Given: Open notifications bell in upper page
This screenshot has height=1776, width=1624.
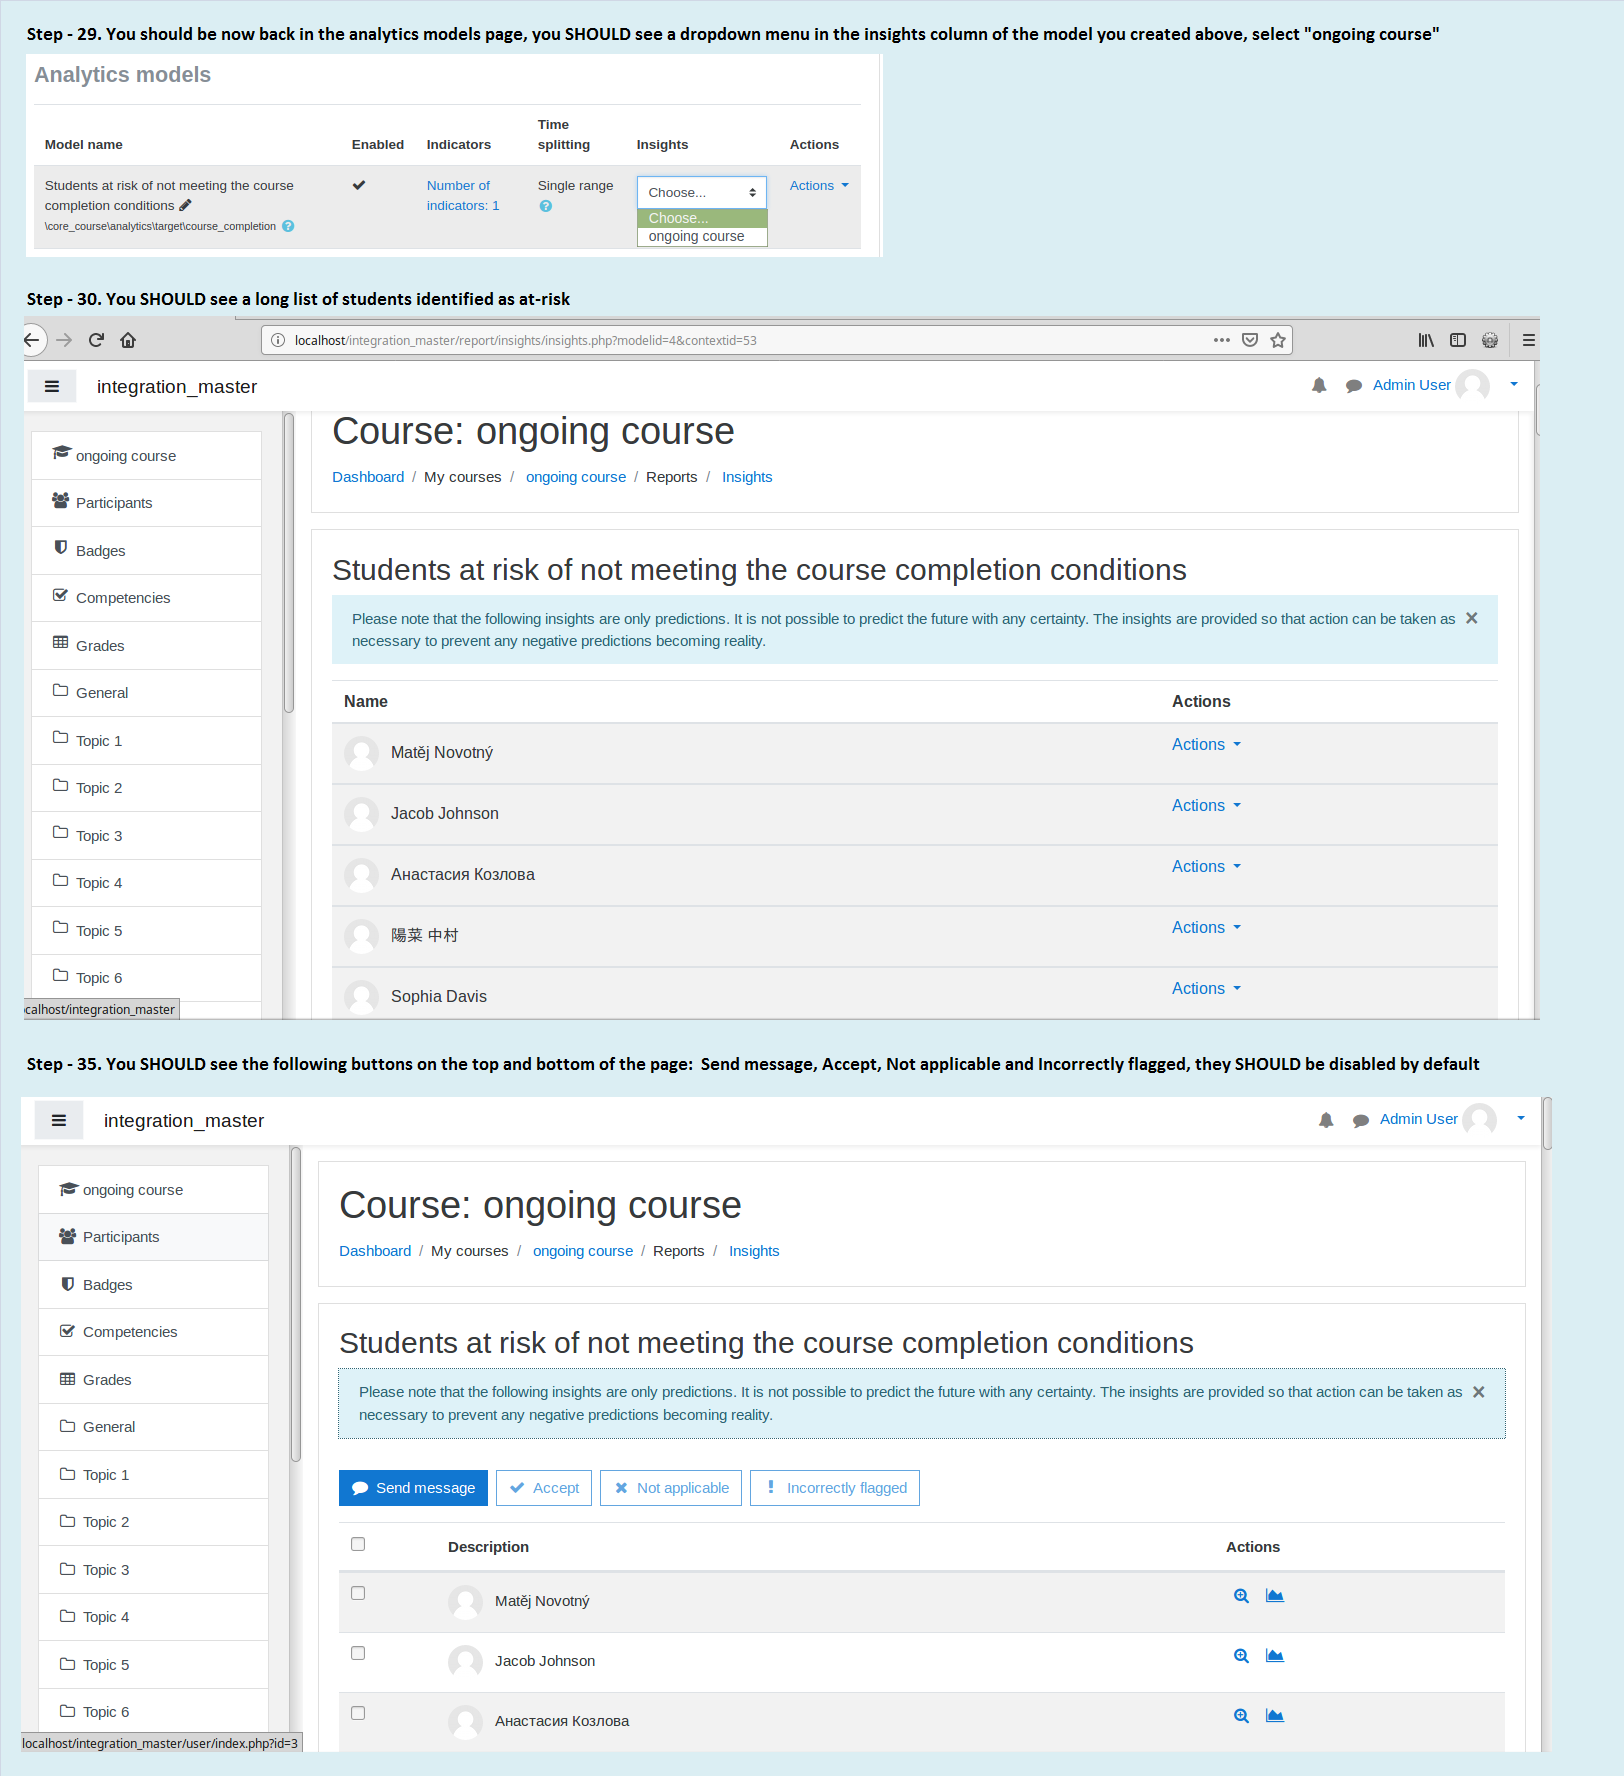Looking at the screenshot, I should [1319, 386].
